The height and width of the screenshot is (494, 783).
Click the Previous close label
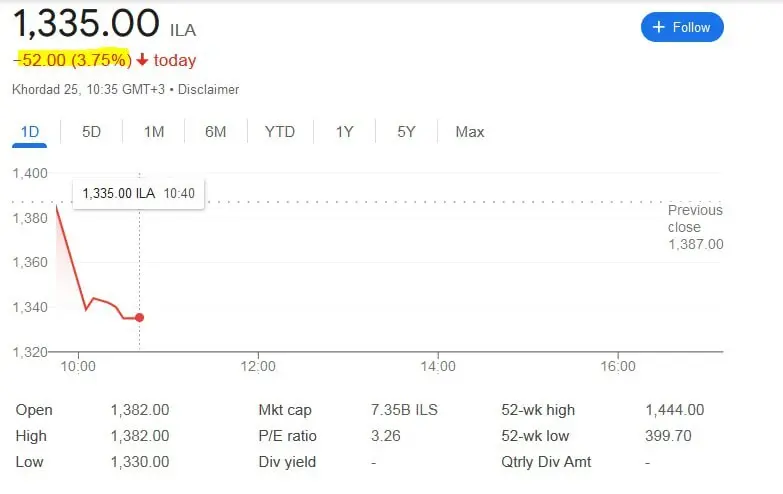(x=695, y=219)
